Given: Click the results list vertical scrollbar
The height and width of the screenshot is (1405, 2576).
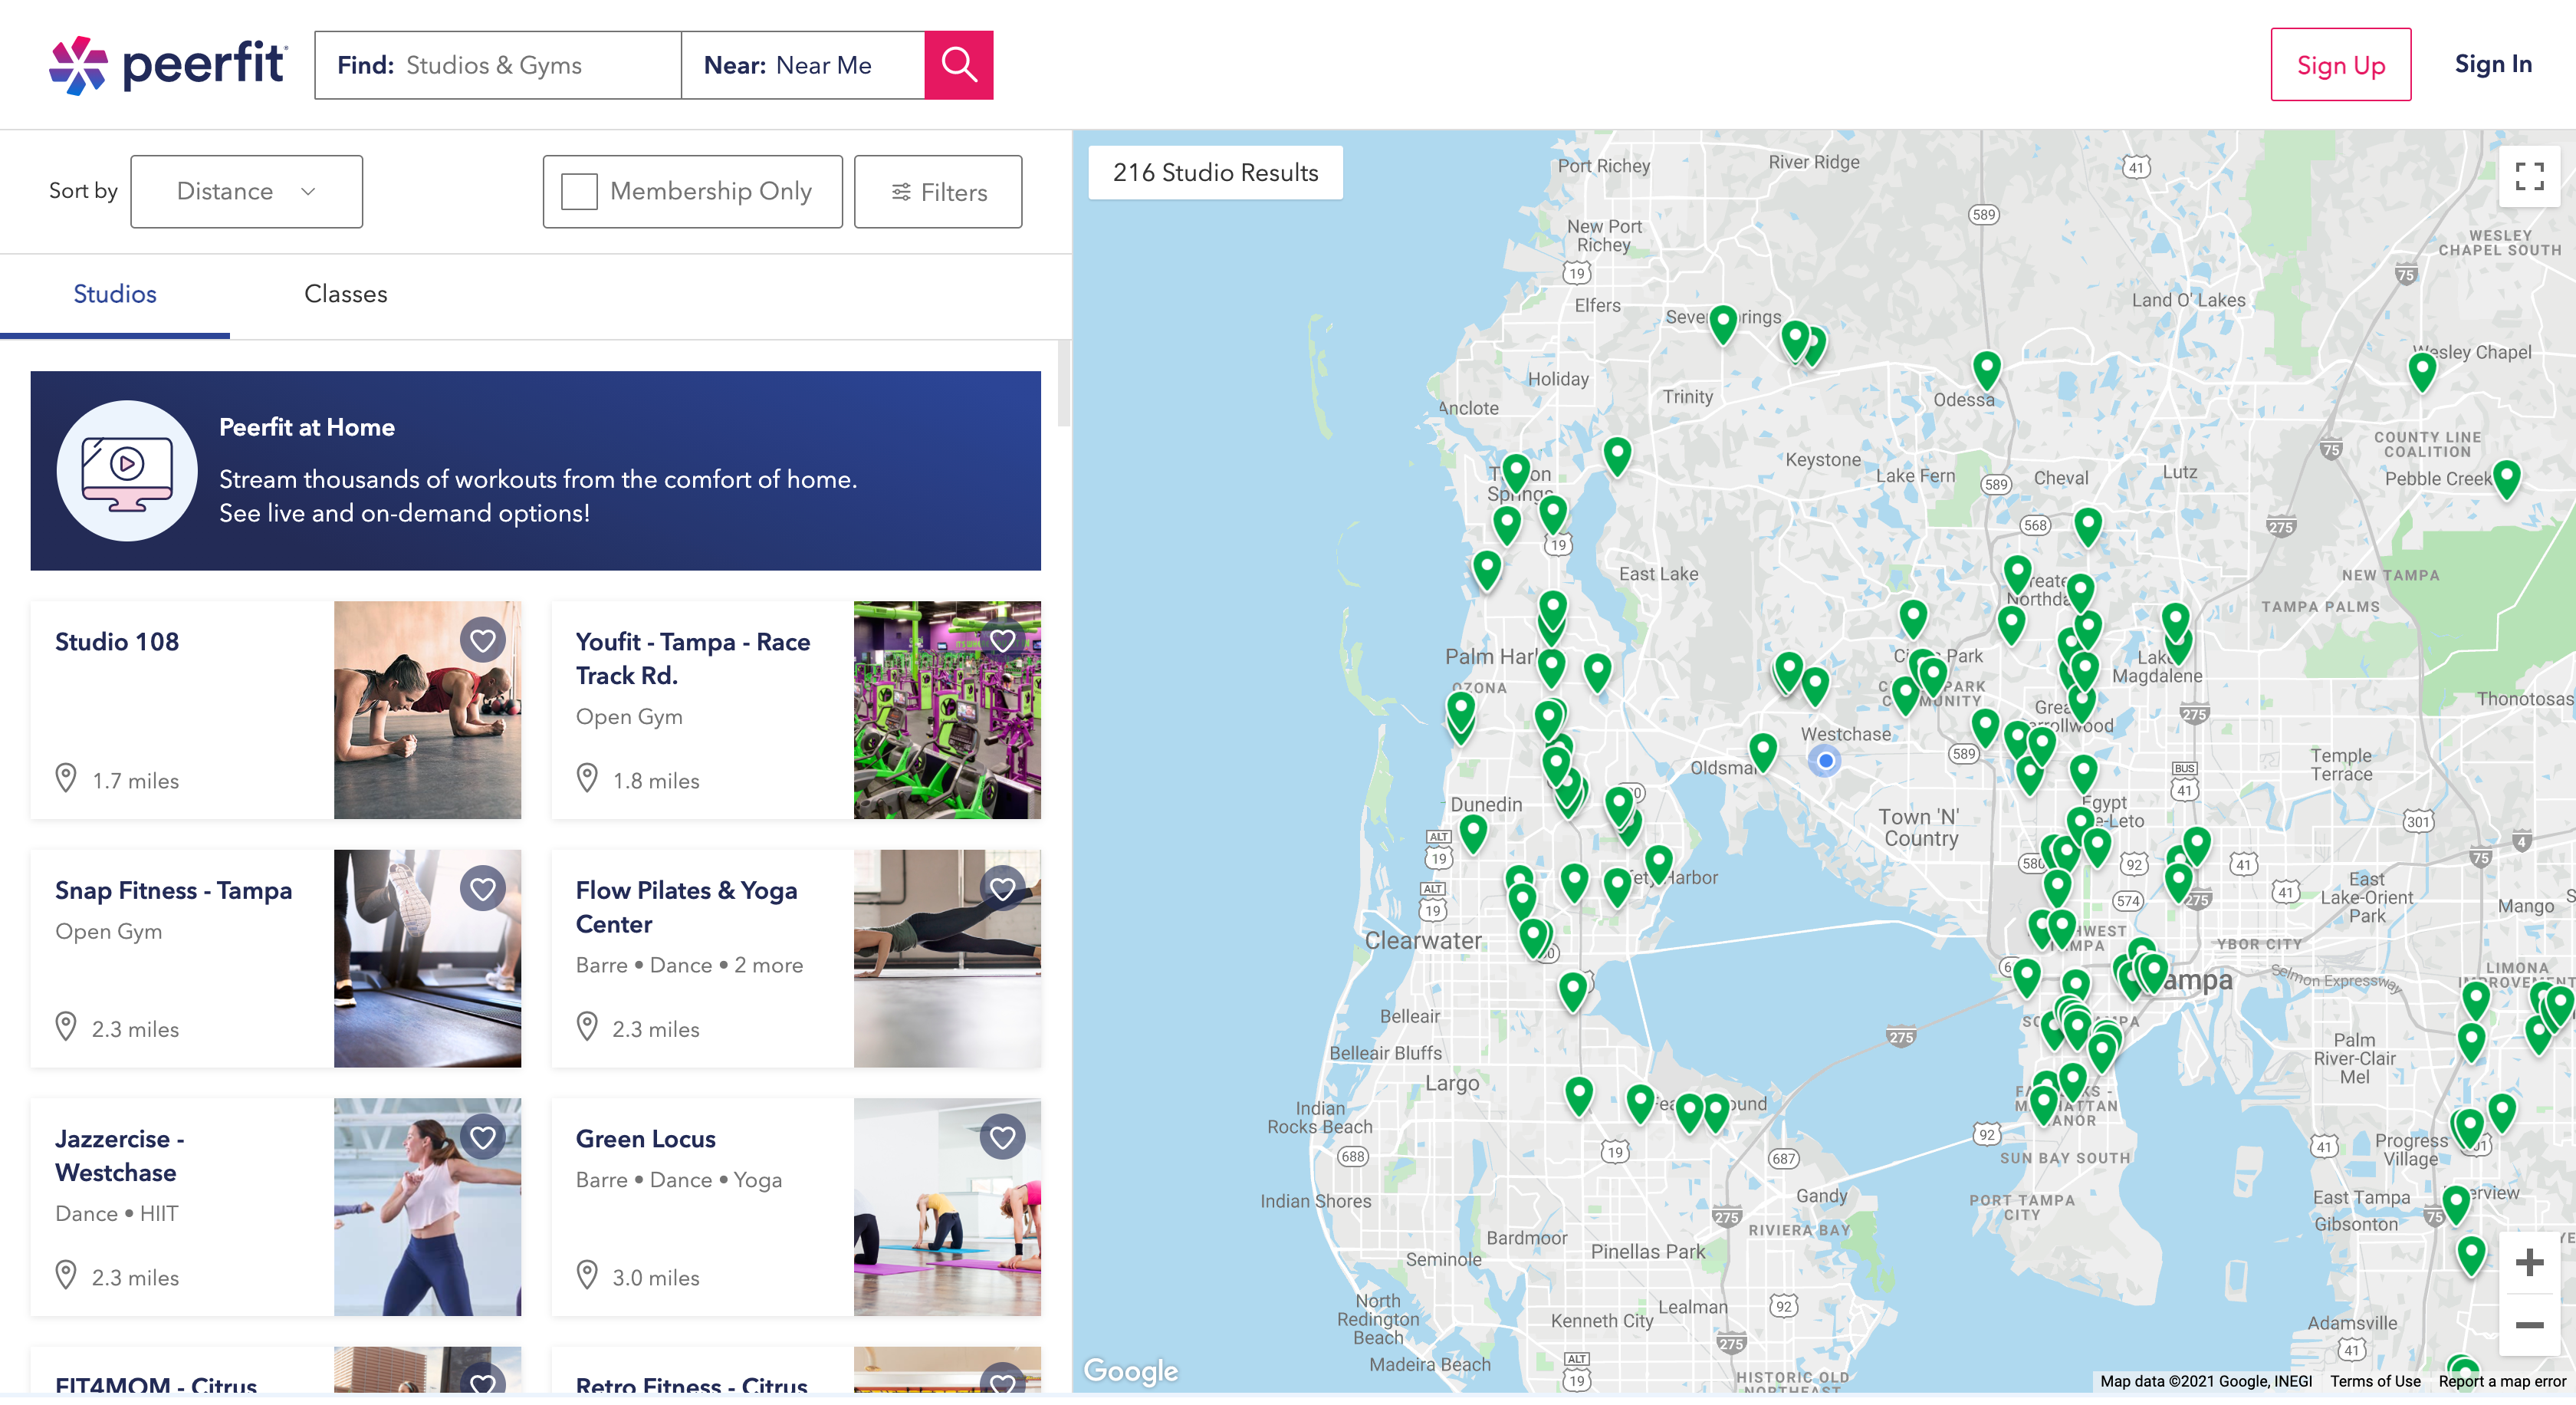Looking at the screenshot, I should tap(1064, 383).
